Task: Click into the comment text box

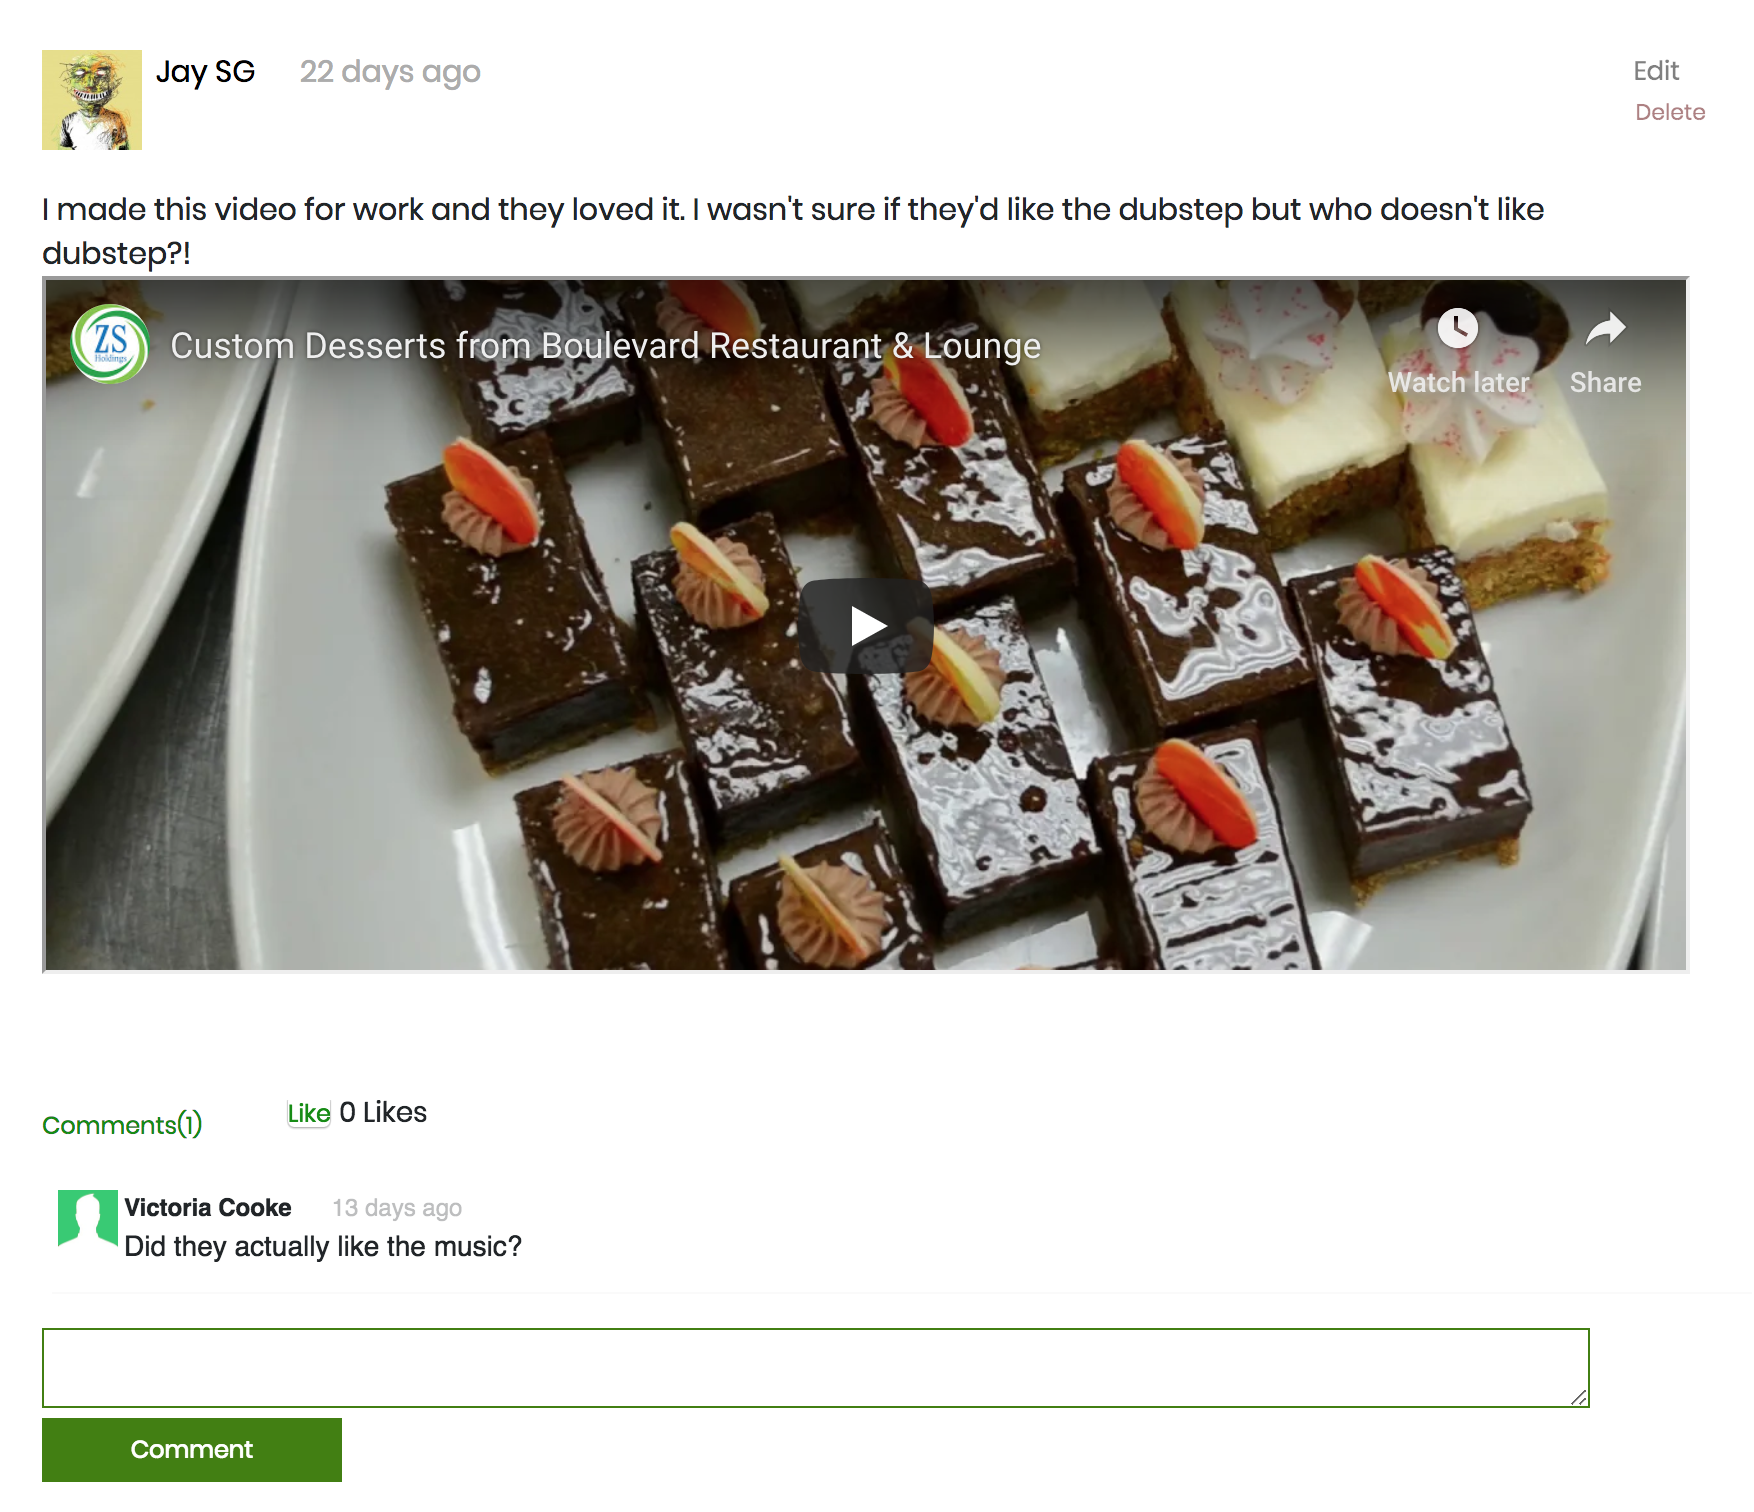Action: (815, 1367)
